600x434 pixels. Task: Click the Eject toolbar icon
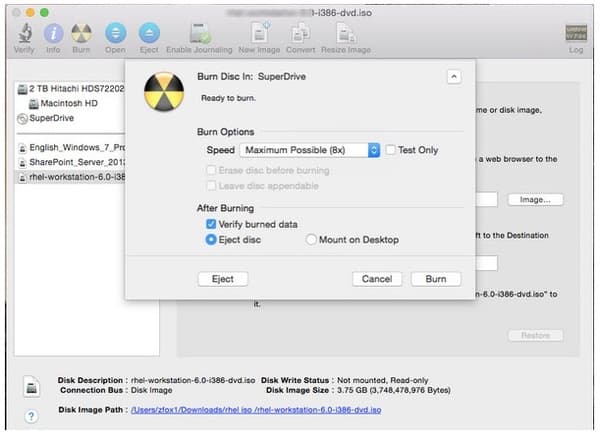pyautogui.click(x=149, y=33)
